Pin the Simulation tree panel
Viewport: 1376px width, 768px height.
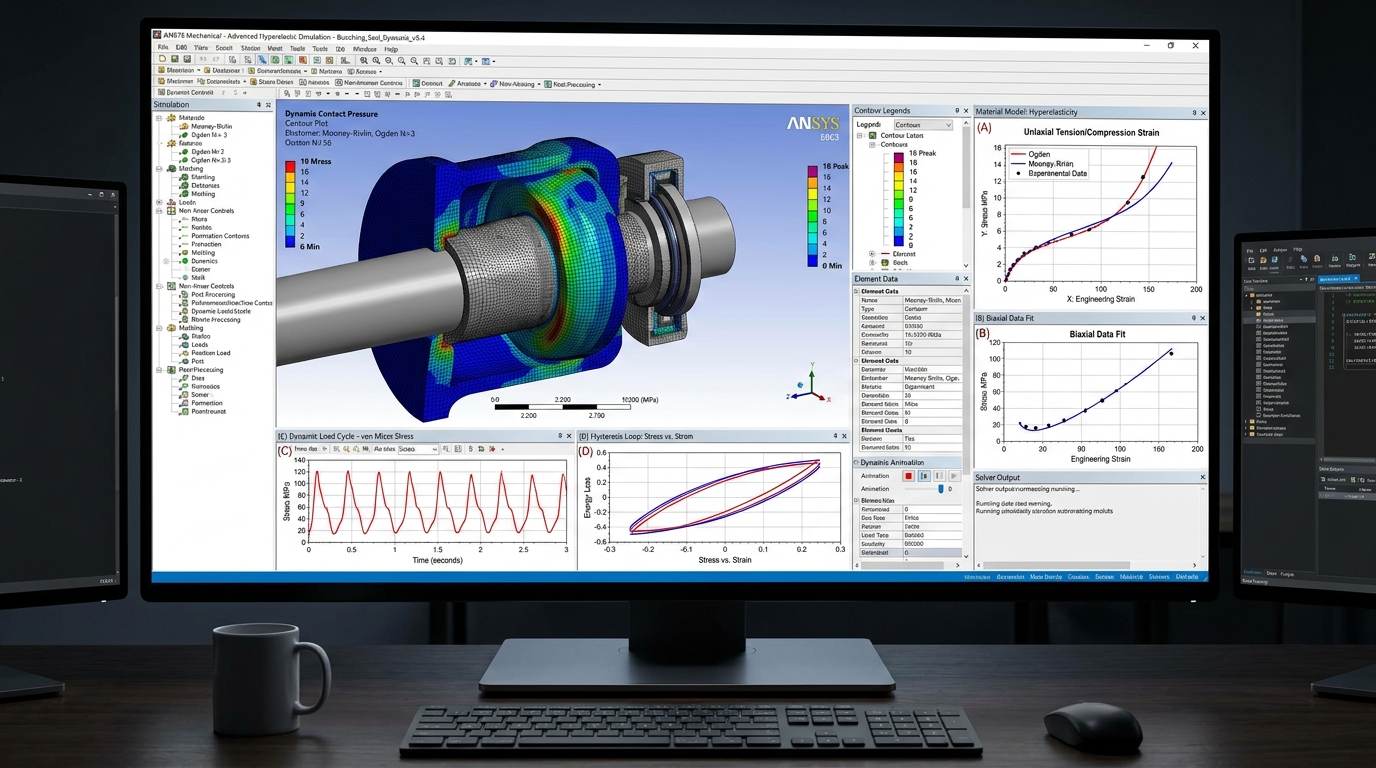(258, 104)
